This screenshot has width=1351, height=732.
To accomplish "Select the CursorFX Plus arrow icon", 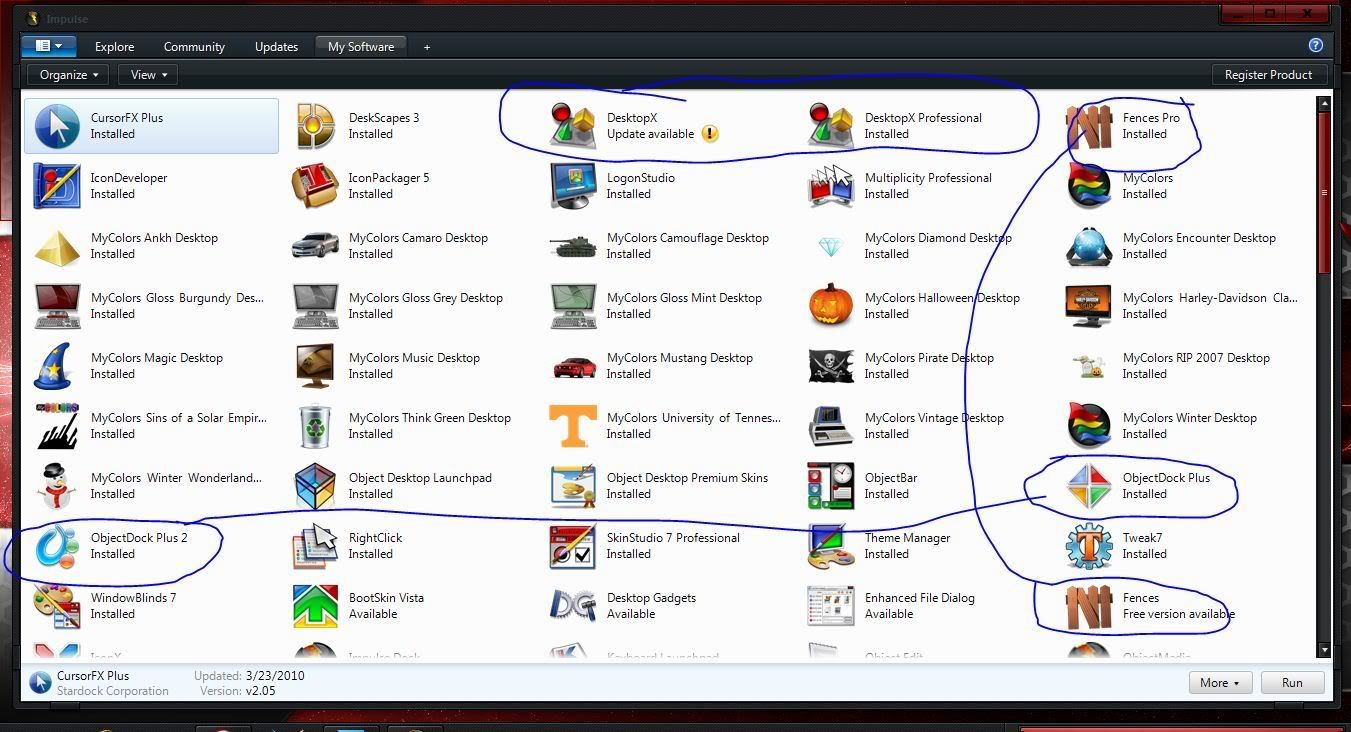I will pyautogui.click(x=57, y=126).
